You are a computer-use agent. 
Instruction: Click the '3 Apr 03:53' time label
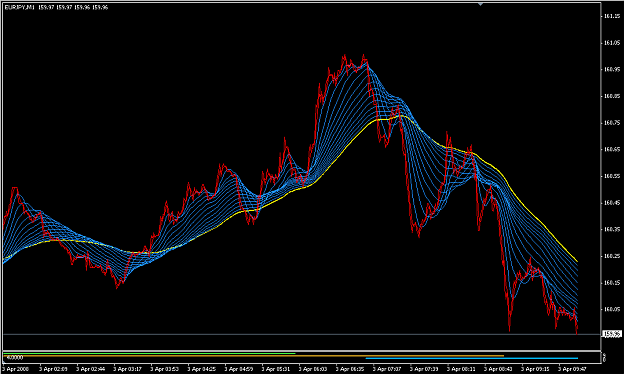[164, 369]
